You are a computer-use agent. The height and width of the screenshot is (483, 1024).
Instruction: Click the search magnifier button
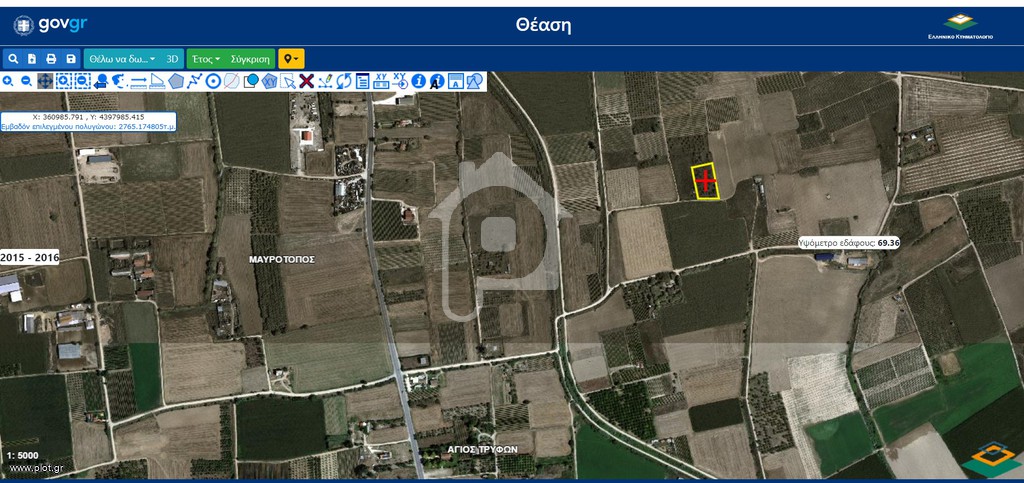point(13,59)
